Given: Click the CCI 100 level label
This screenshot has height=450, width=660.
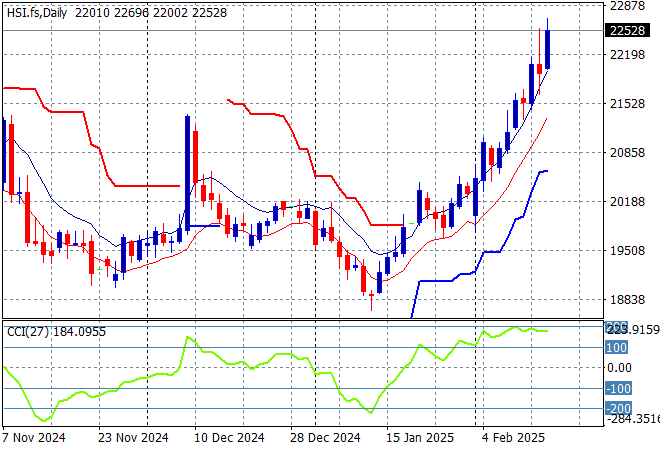Looking at the screenshot, I should [617, 348].
